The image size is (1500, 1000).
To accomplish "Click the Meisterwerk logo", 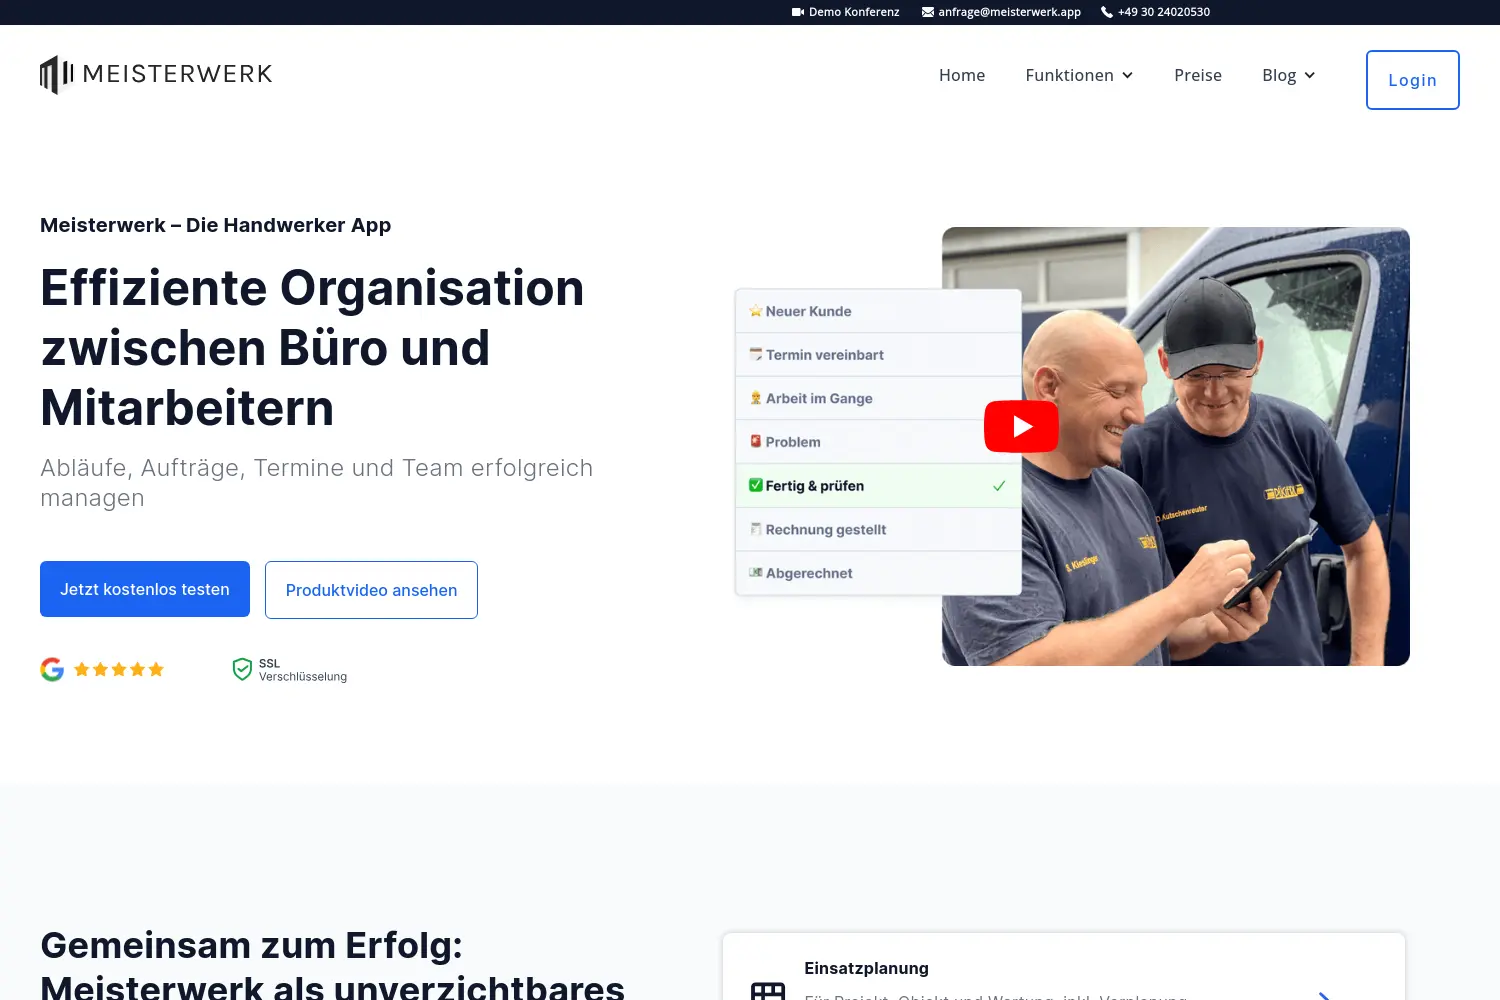I will click(156, 75).
